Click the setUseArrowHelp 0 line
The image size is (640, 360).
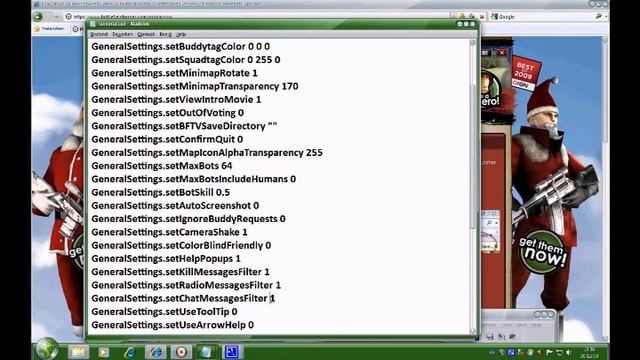point(172,325)
